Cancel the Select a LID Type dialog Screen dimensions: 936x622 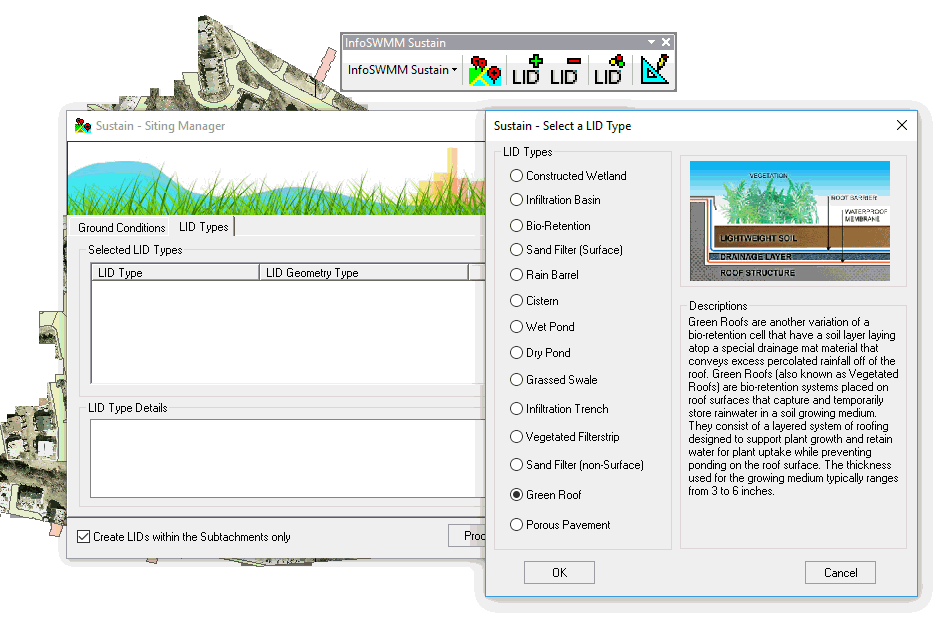coord(840,572)
